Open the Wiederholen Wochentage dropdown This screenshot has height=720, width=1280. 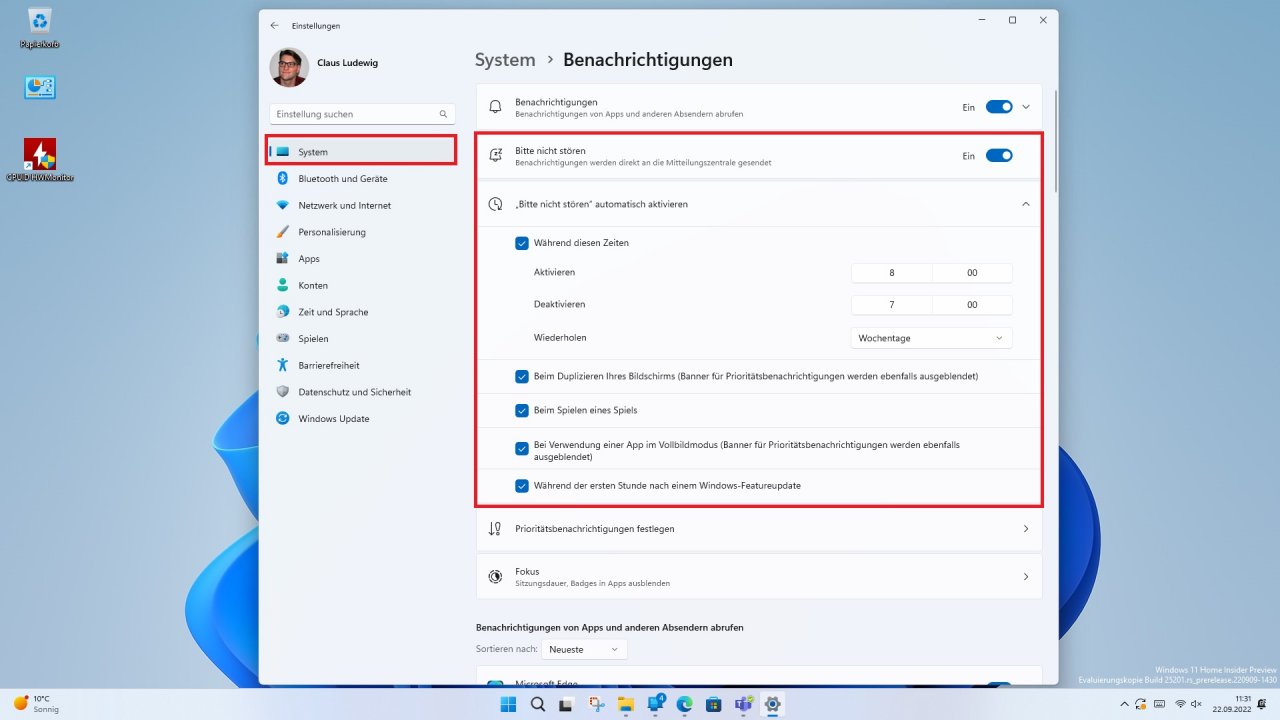[931, 338]
